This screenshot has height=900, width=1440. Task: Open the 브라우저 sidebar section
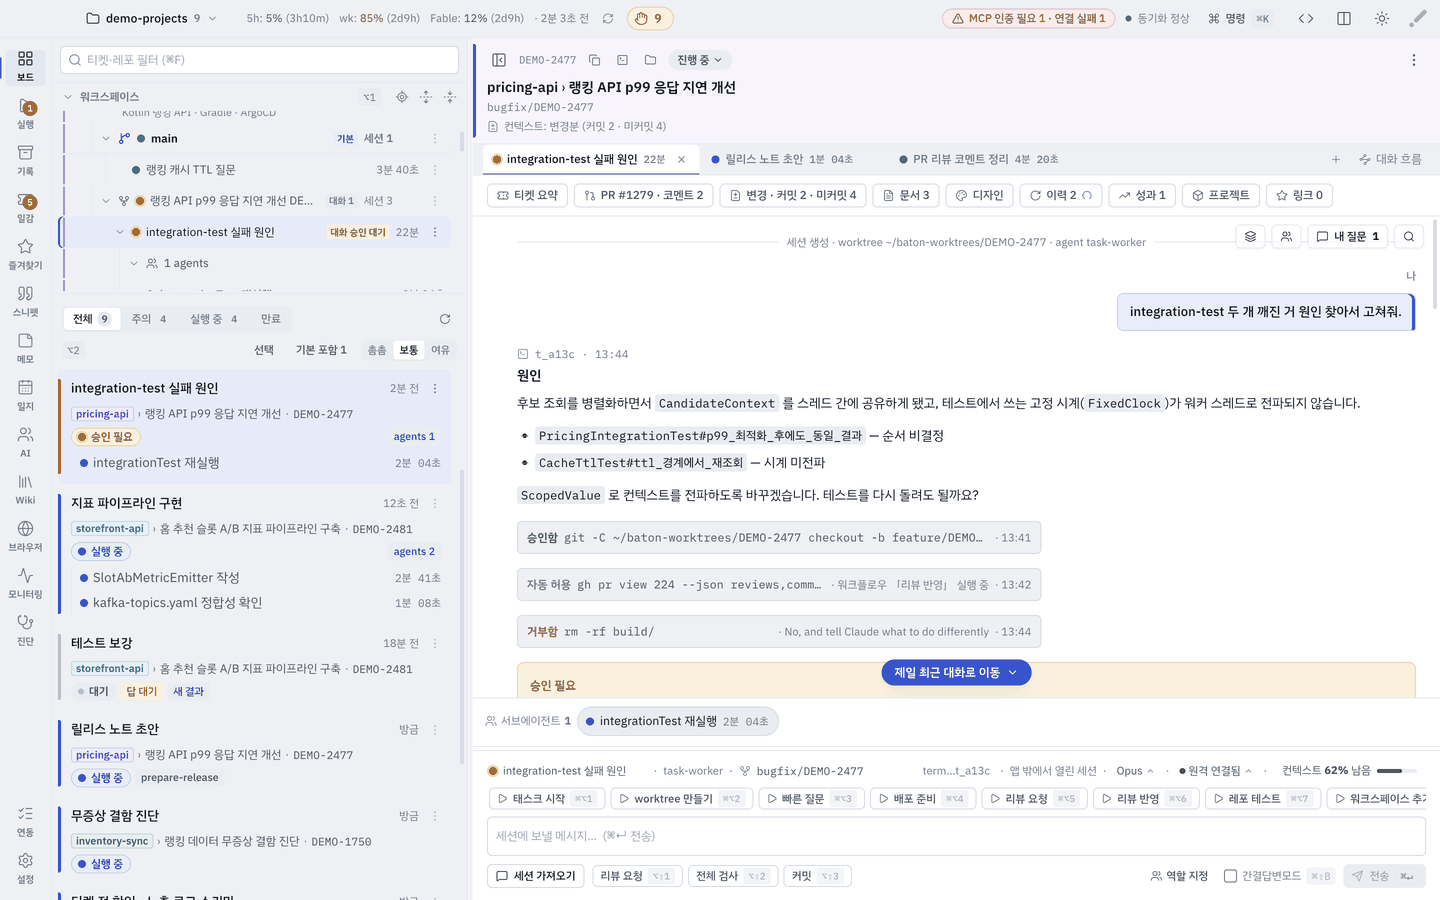pyautogui.click(x=25, y=536)
